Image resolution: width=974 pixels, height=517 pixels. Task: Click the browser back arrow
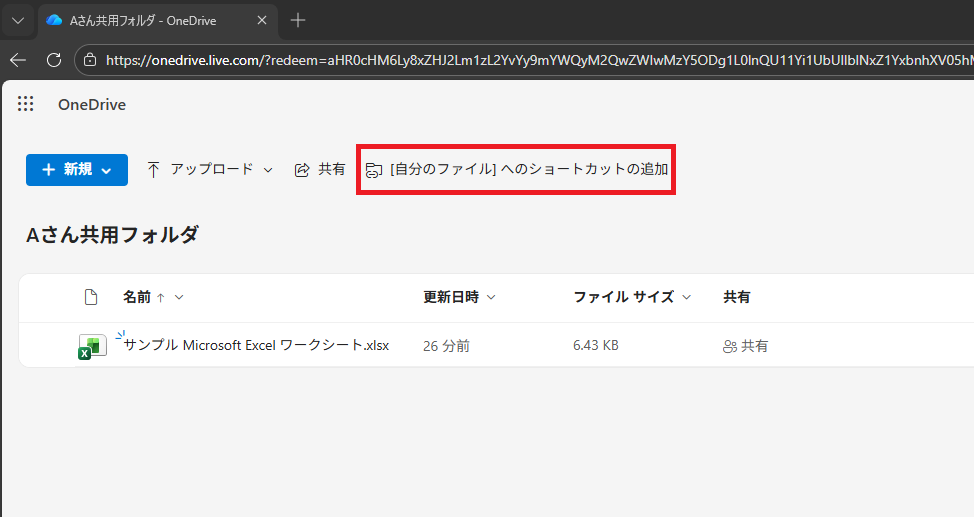(18, 60)
